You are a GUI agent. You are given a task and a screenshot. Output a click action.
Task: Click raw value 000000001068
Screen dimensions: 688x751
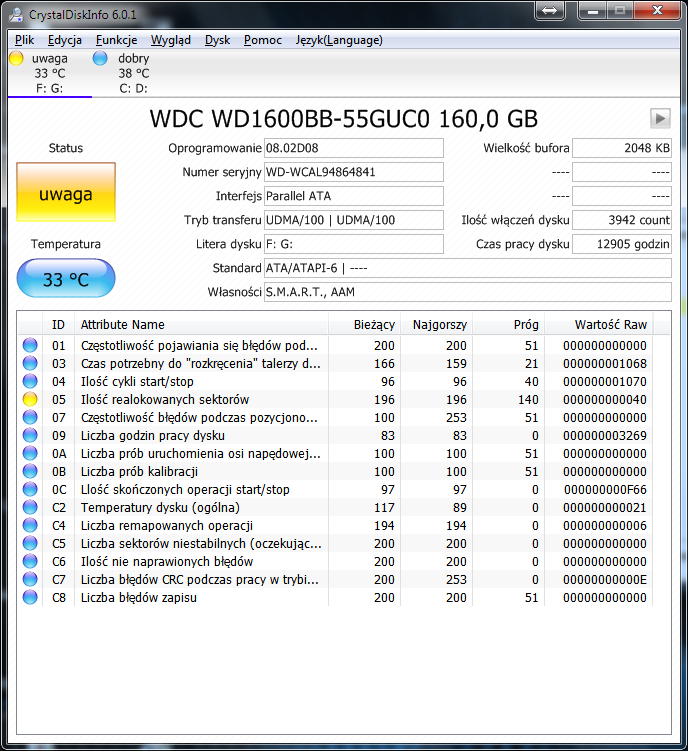point(605,364)
